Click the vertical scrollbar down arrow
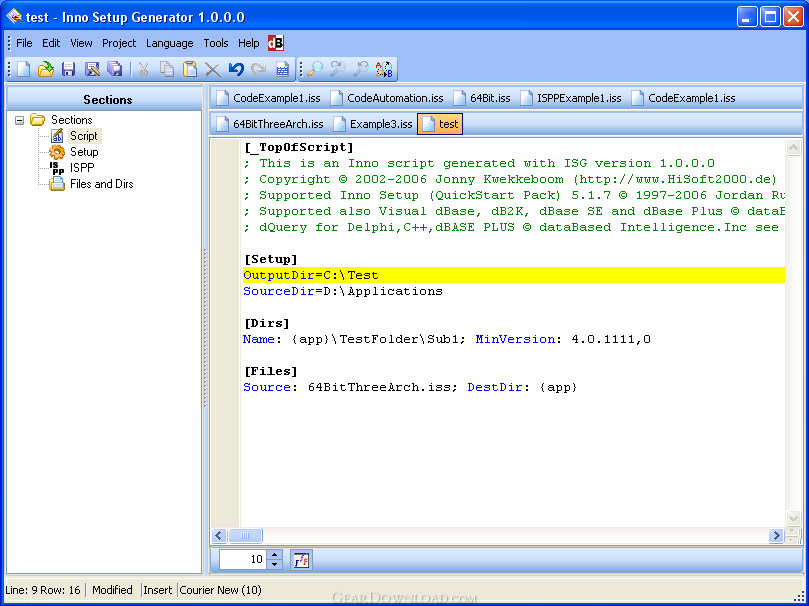Viewport: 809px width, 606px height. point(793,518)
